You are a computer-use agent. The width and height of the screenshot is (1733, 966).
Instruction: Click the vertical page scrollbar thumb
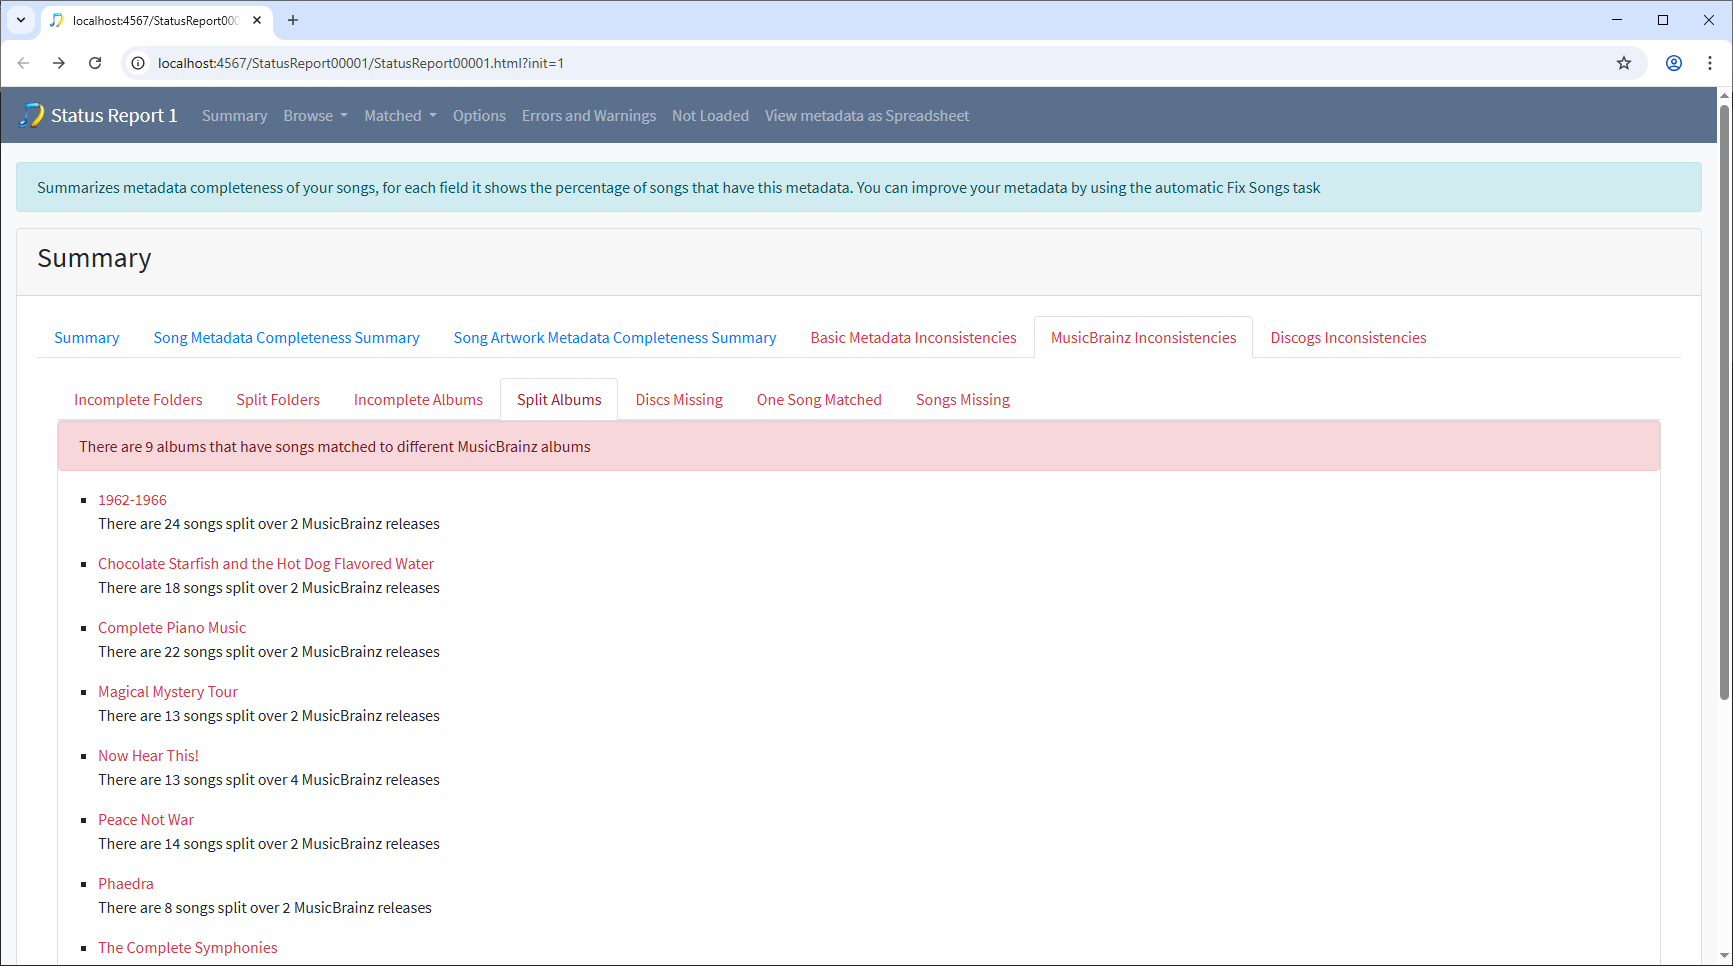click(x=1725, y=400)
